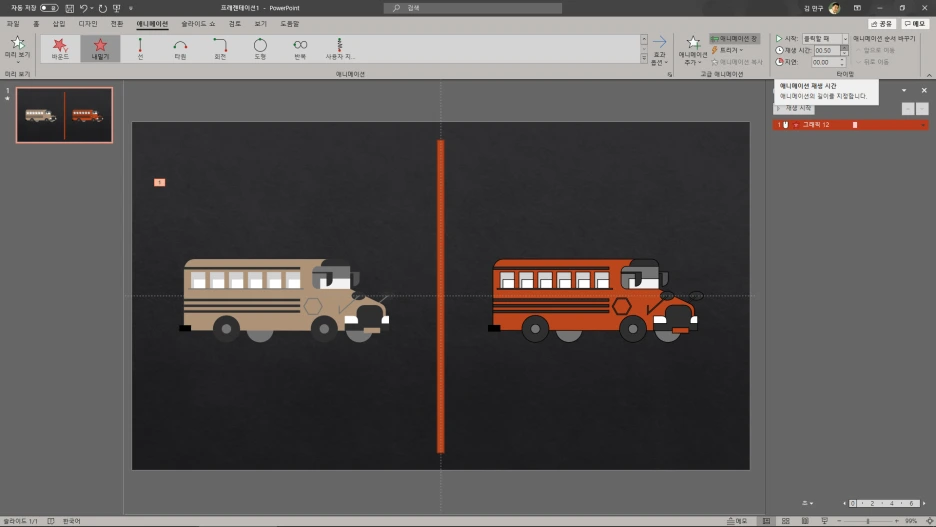The width and height of the screenshot is (936, 527).
Task: Open dropdown arrow of 그래픽 12 entry
Action: pos(923,125)
